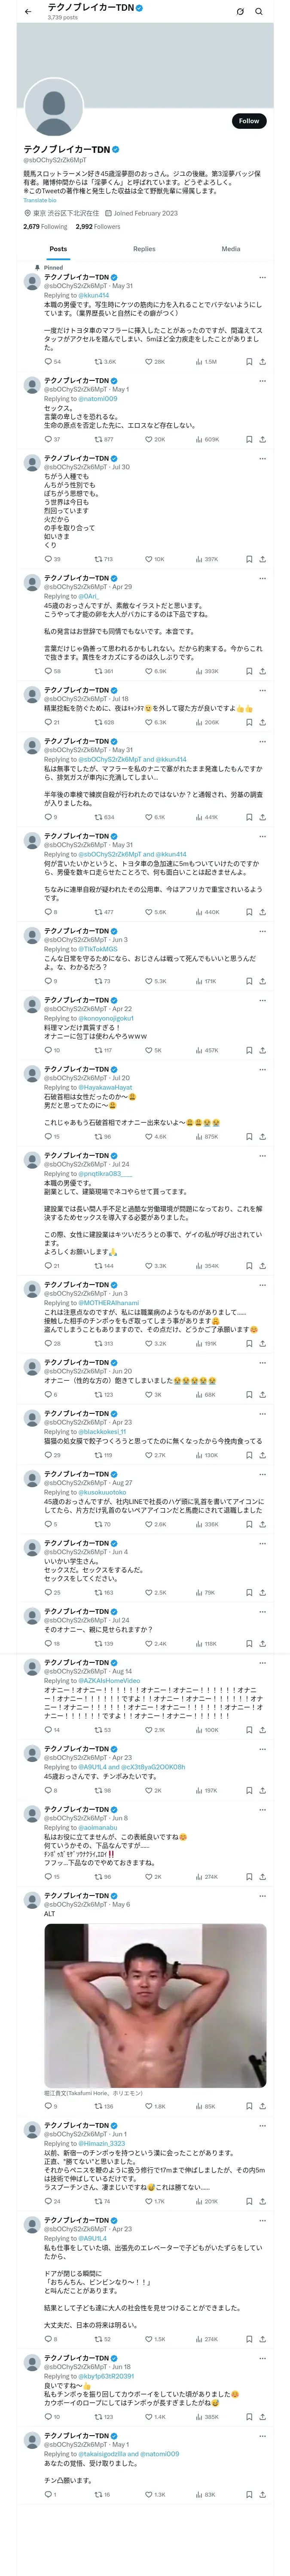The width and height of the screenshot is (290, 2576).
Task: Reply to the Jul 30 post
Action: coord(47,559)
